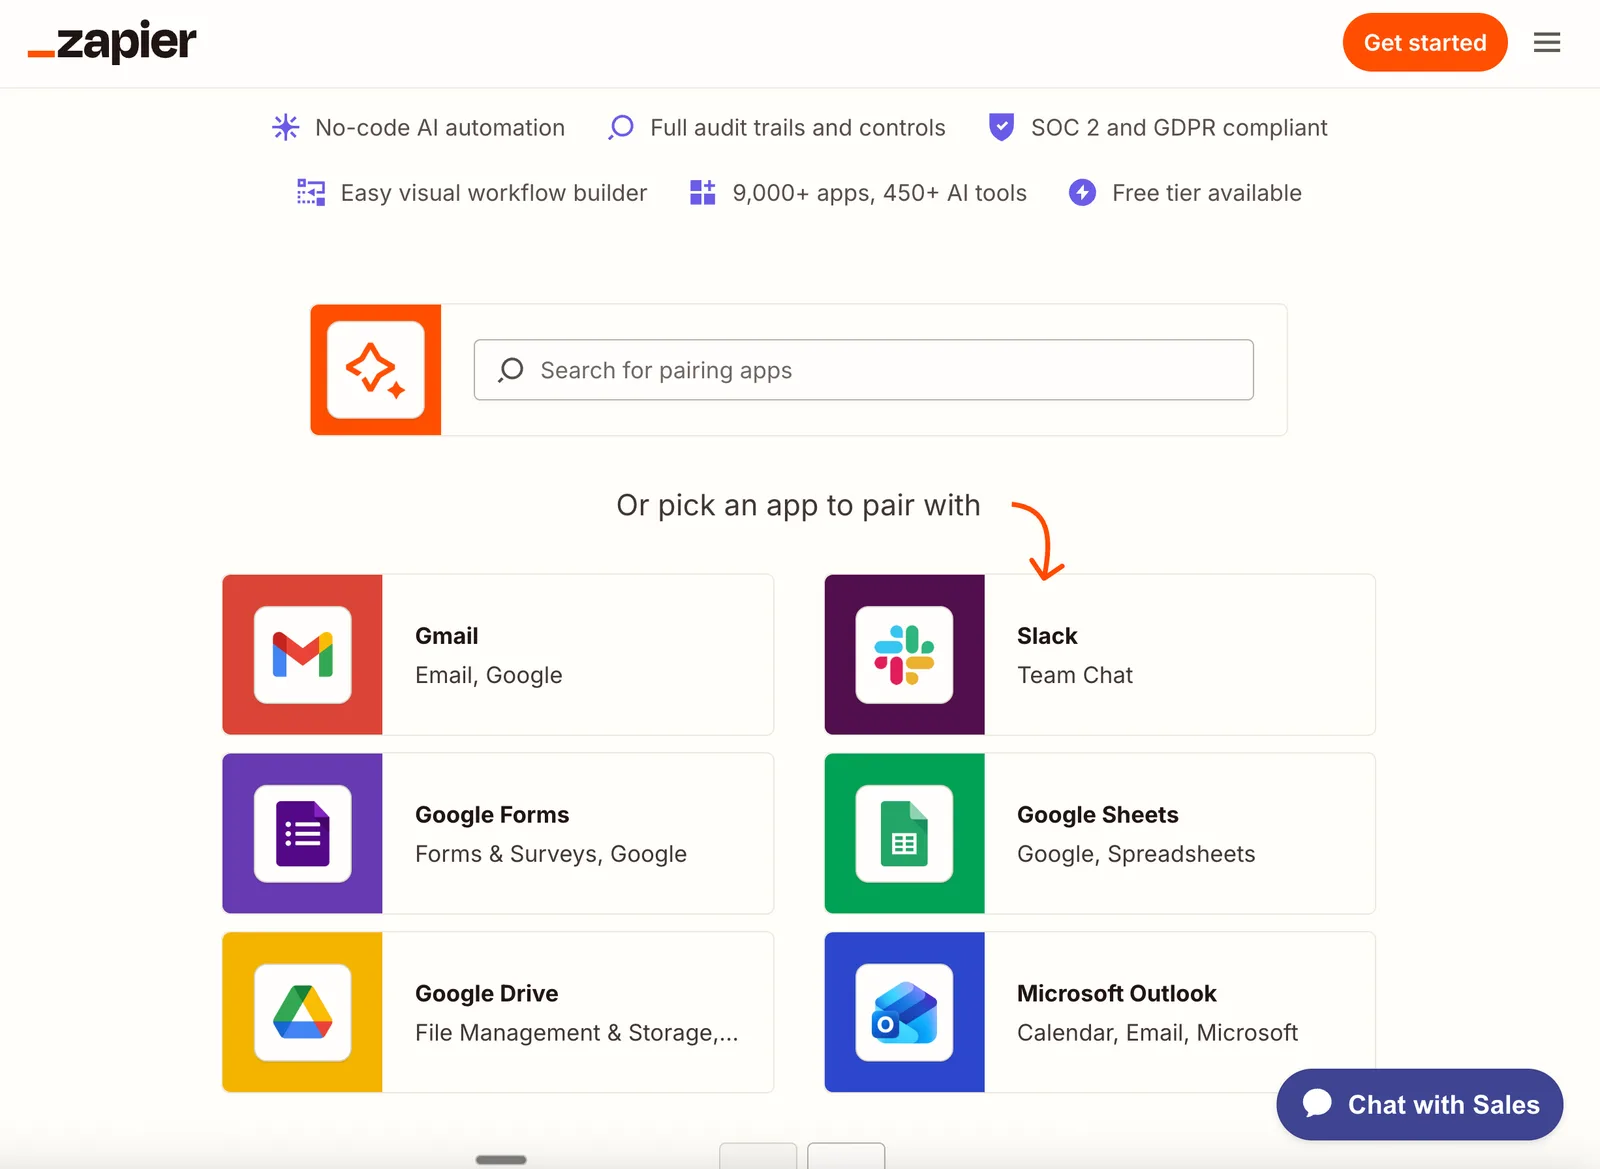
Task: Click the Microsoft Outlook icon
Action: (x=904, y=1012)
